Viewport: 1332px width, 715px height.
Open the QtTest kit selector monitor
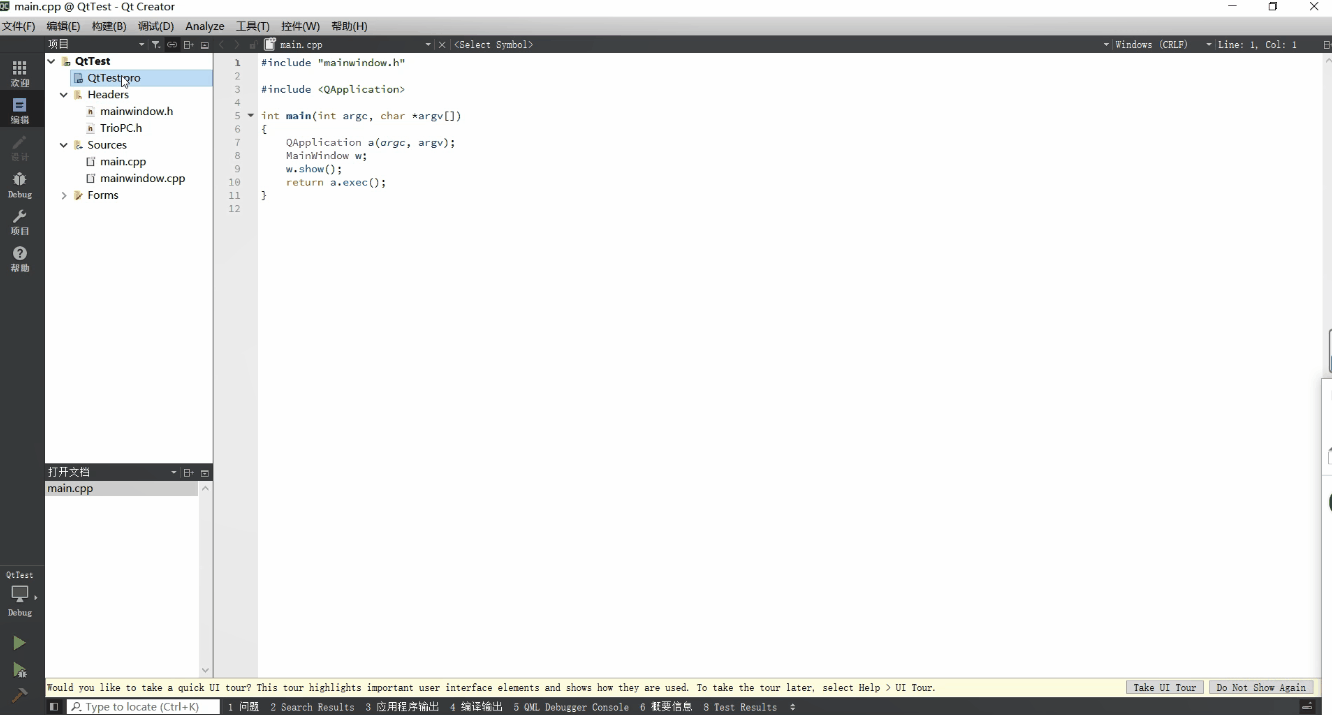point(20,595)
